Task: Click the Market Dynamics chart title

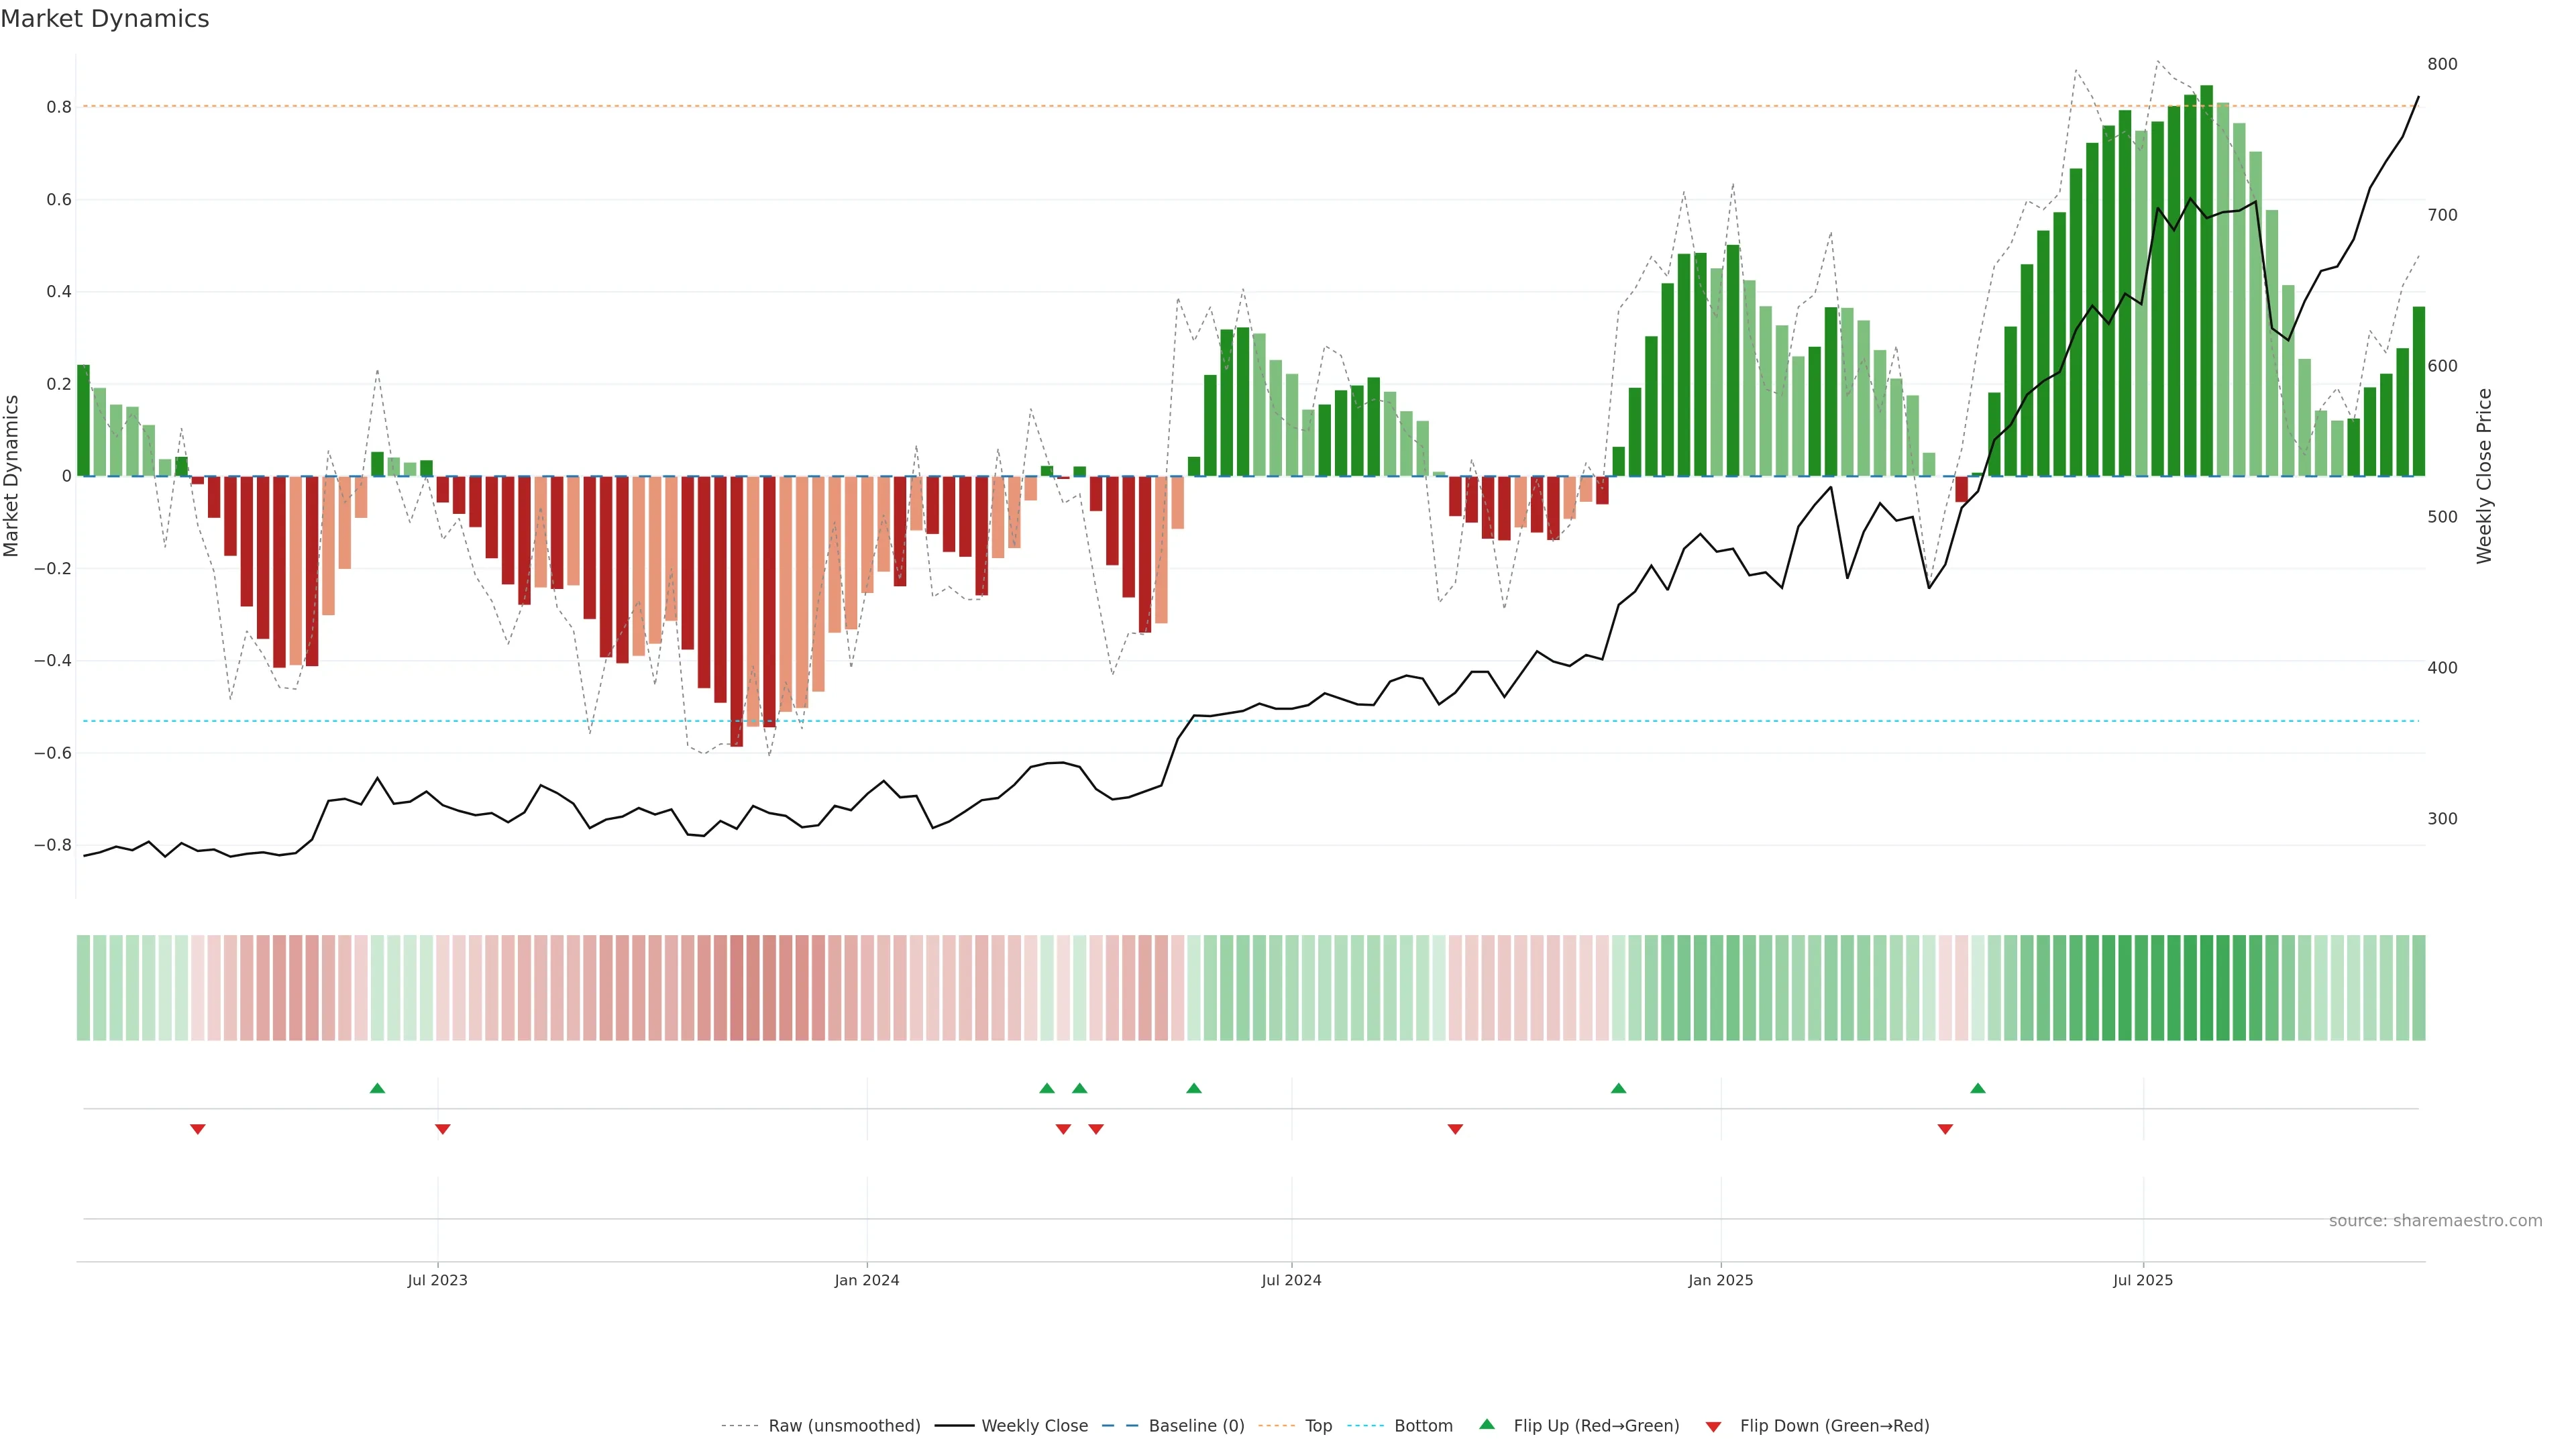Action: tap(105, 19)
